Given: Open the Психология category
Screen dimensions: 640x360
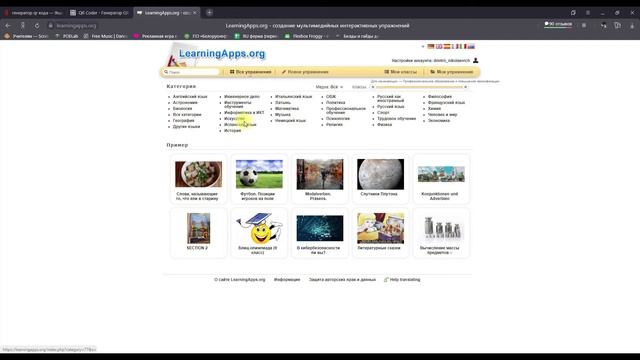Looking at the screenshot, I should coord(338,119).
